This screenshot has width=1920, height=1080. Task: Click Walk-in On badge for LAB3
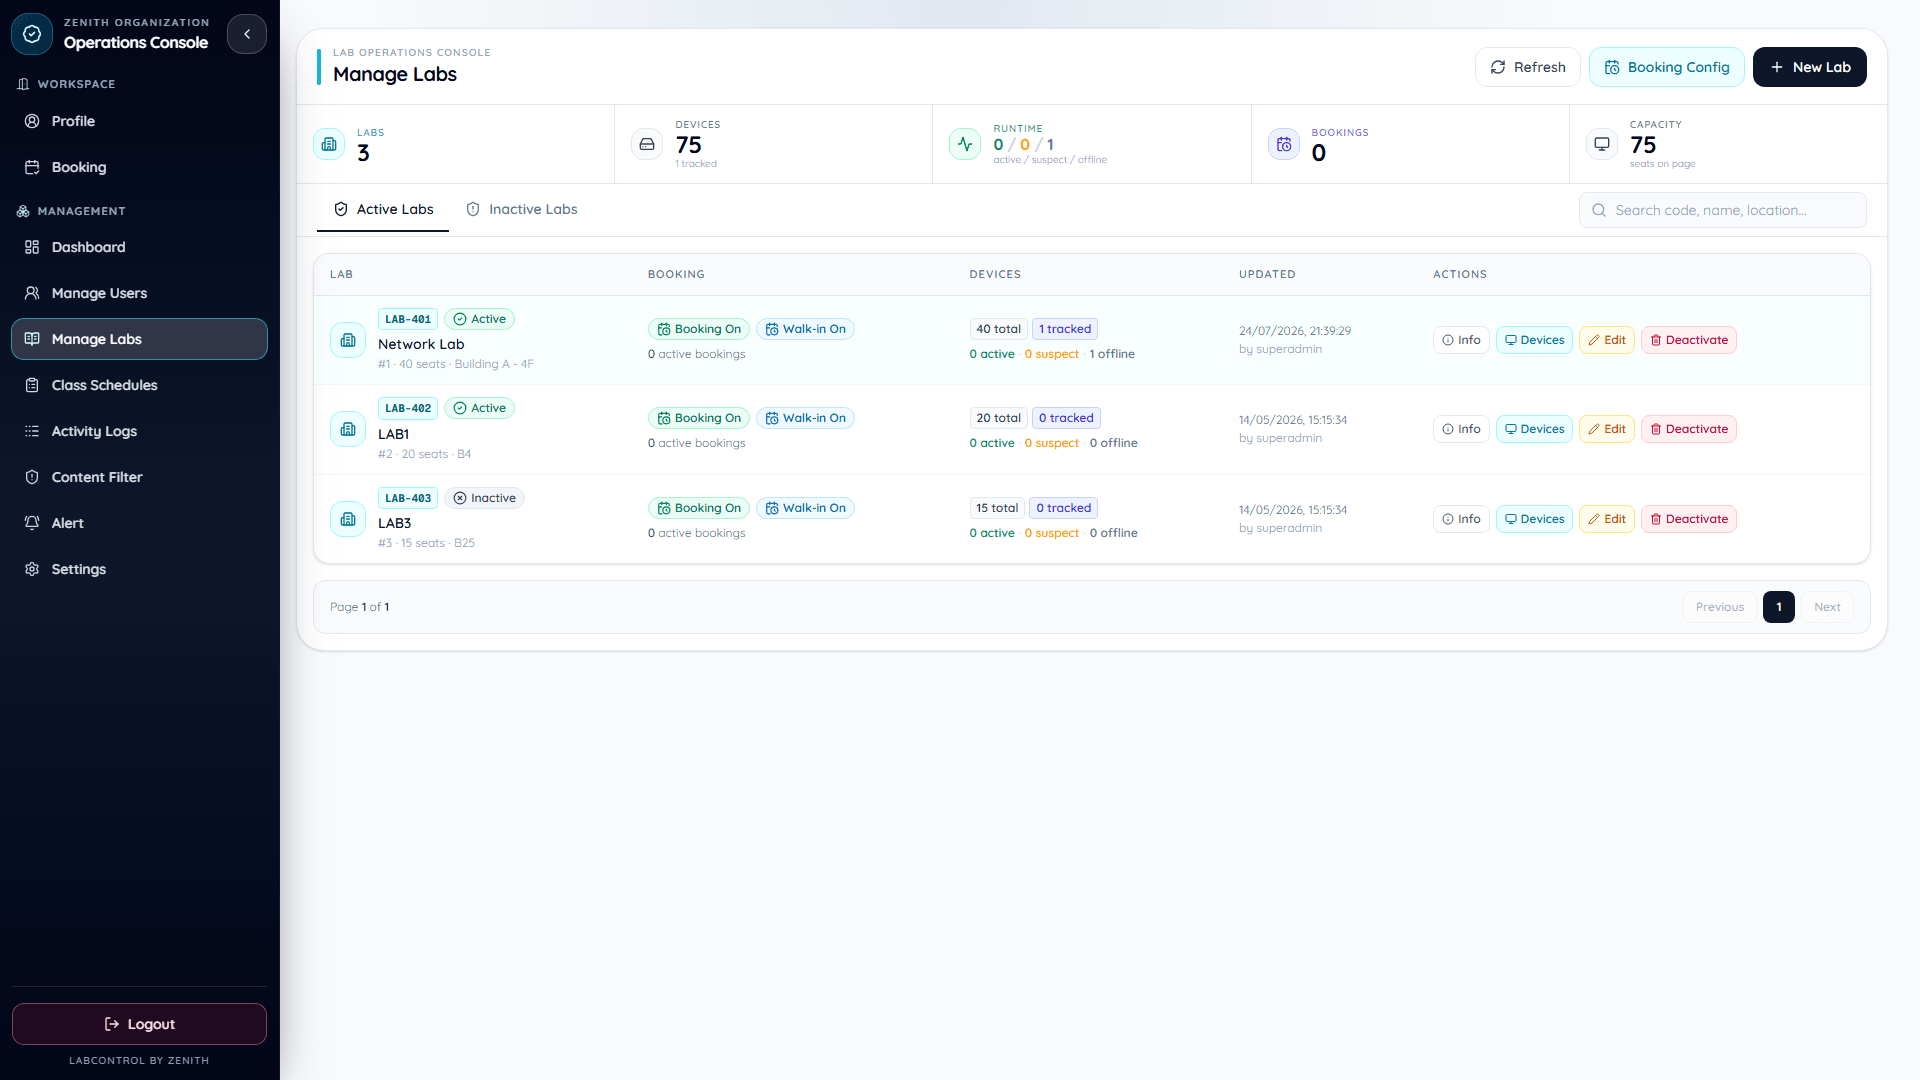805,508
